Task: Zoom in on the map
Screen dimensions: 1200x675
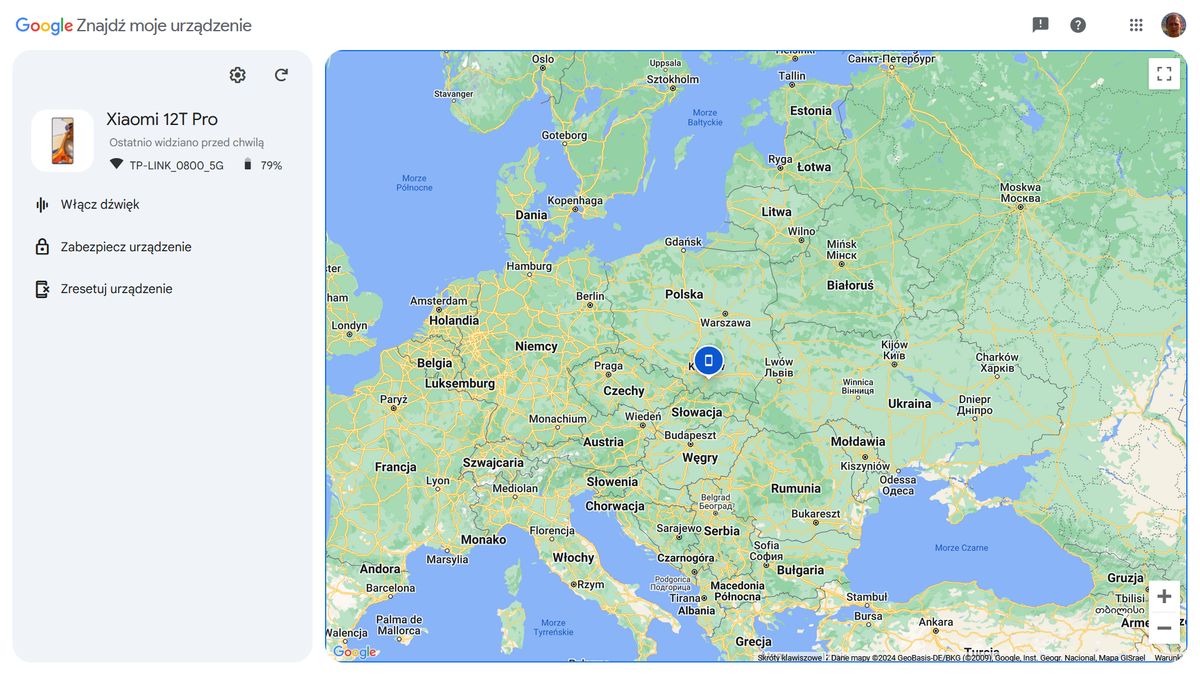Action: point(1164,596)
